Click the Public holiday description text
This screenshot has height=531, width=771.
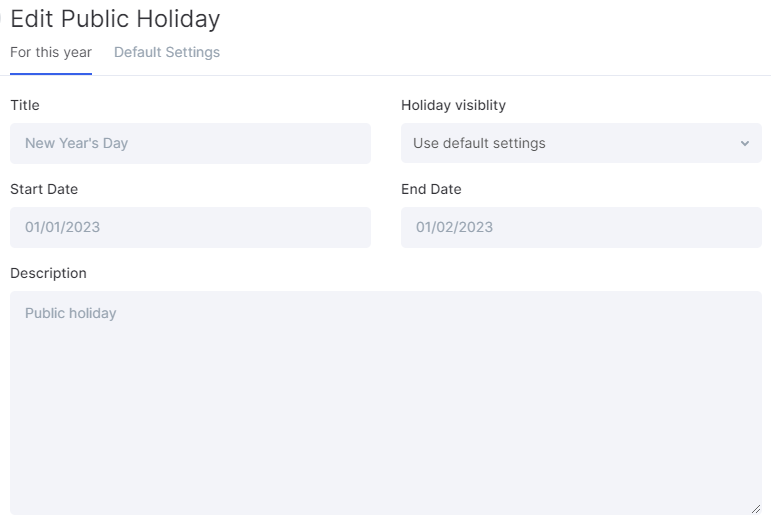tap(71, 313)
